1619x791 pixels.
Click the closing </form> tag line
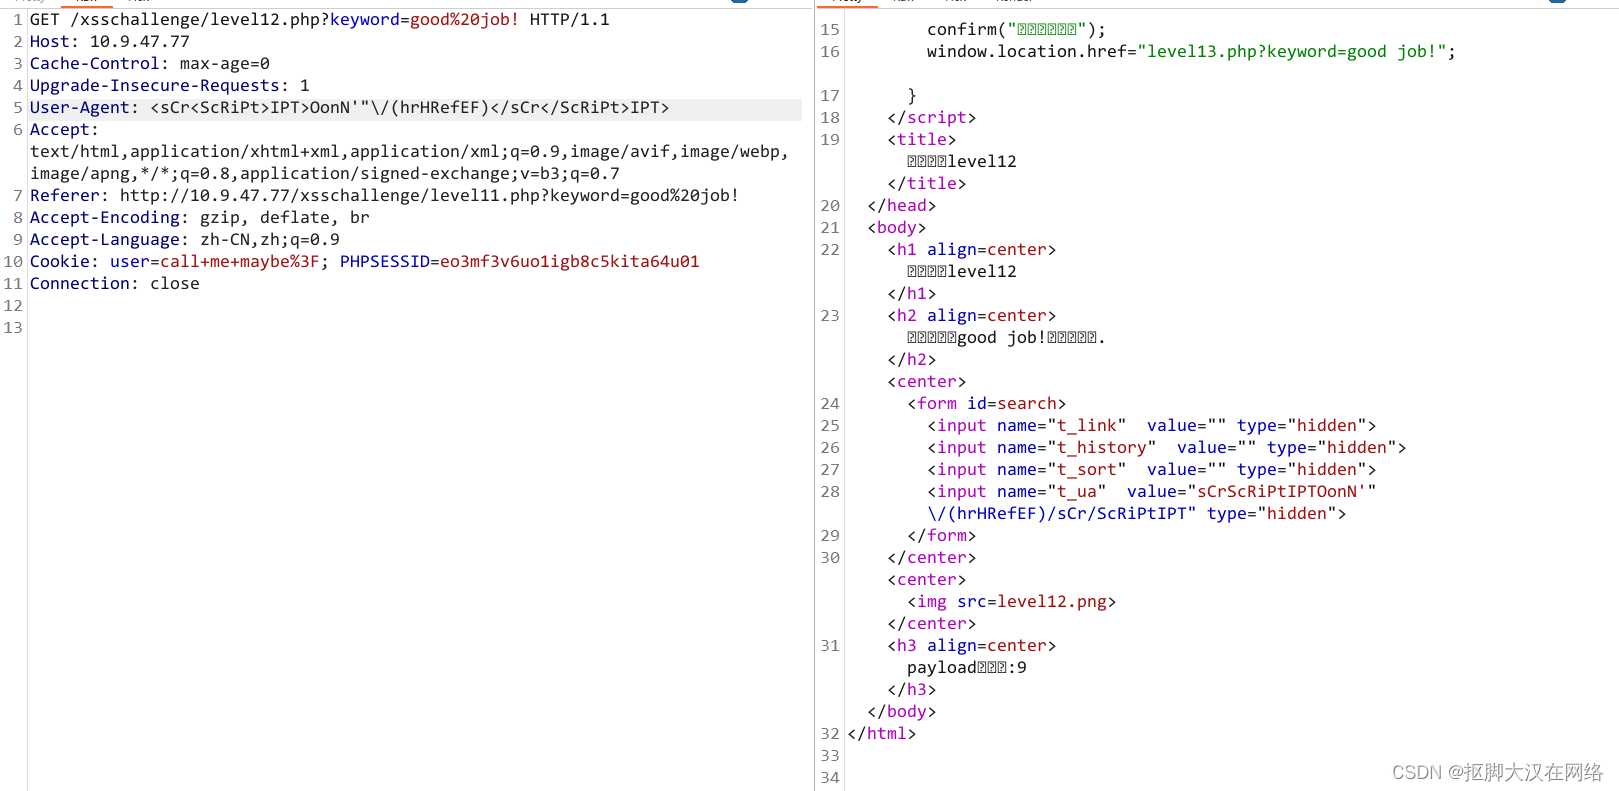click(x=941, y=536)
